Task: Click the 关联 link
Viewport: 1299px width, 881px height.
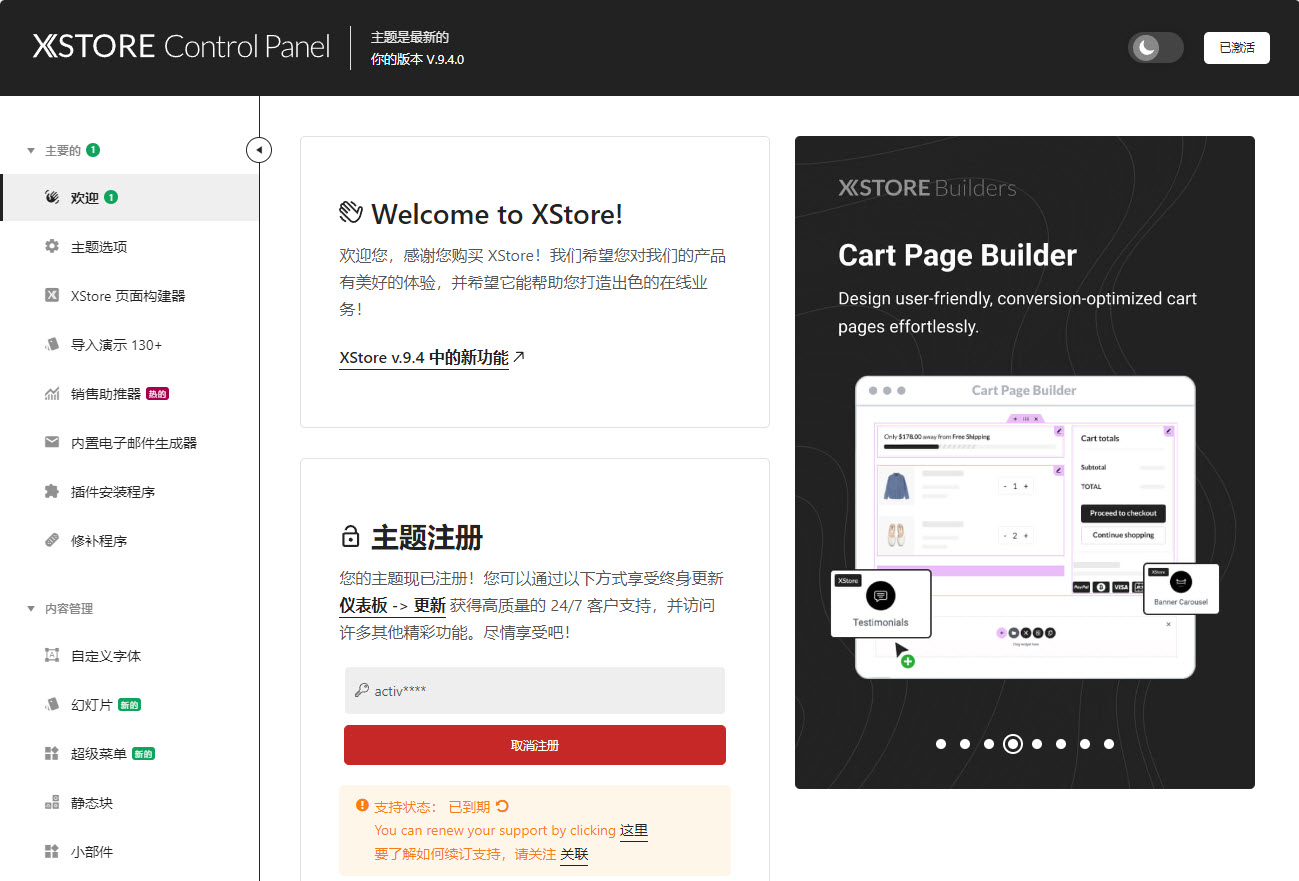Action: 574,854
